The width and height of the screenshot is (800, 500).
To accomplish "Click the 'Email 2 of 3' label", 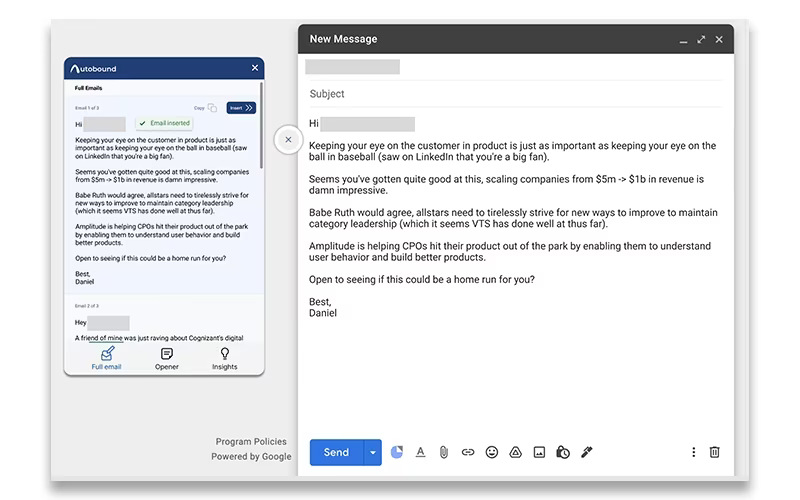I will click(87, 306).
